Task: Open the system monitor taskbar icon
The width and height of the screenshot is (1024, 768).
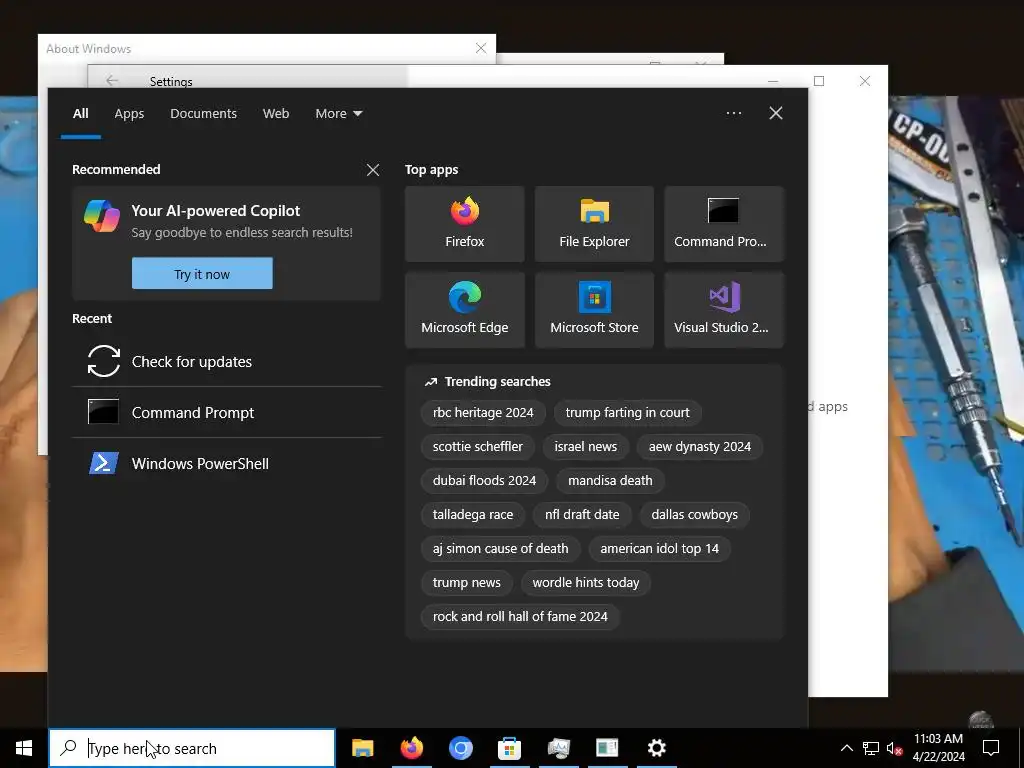Action: pos(558,748)
